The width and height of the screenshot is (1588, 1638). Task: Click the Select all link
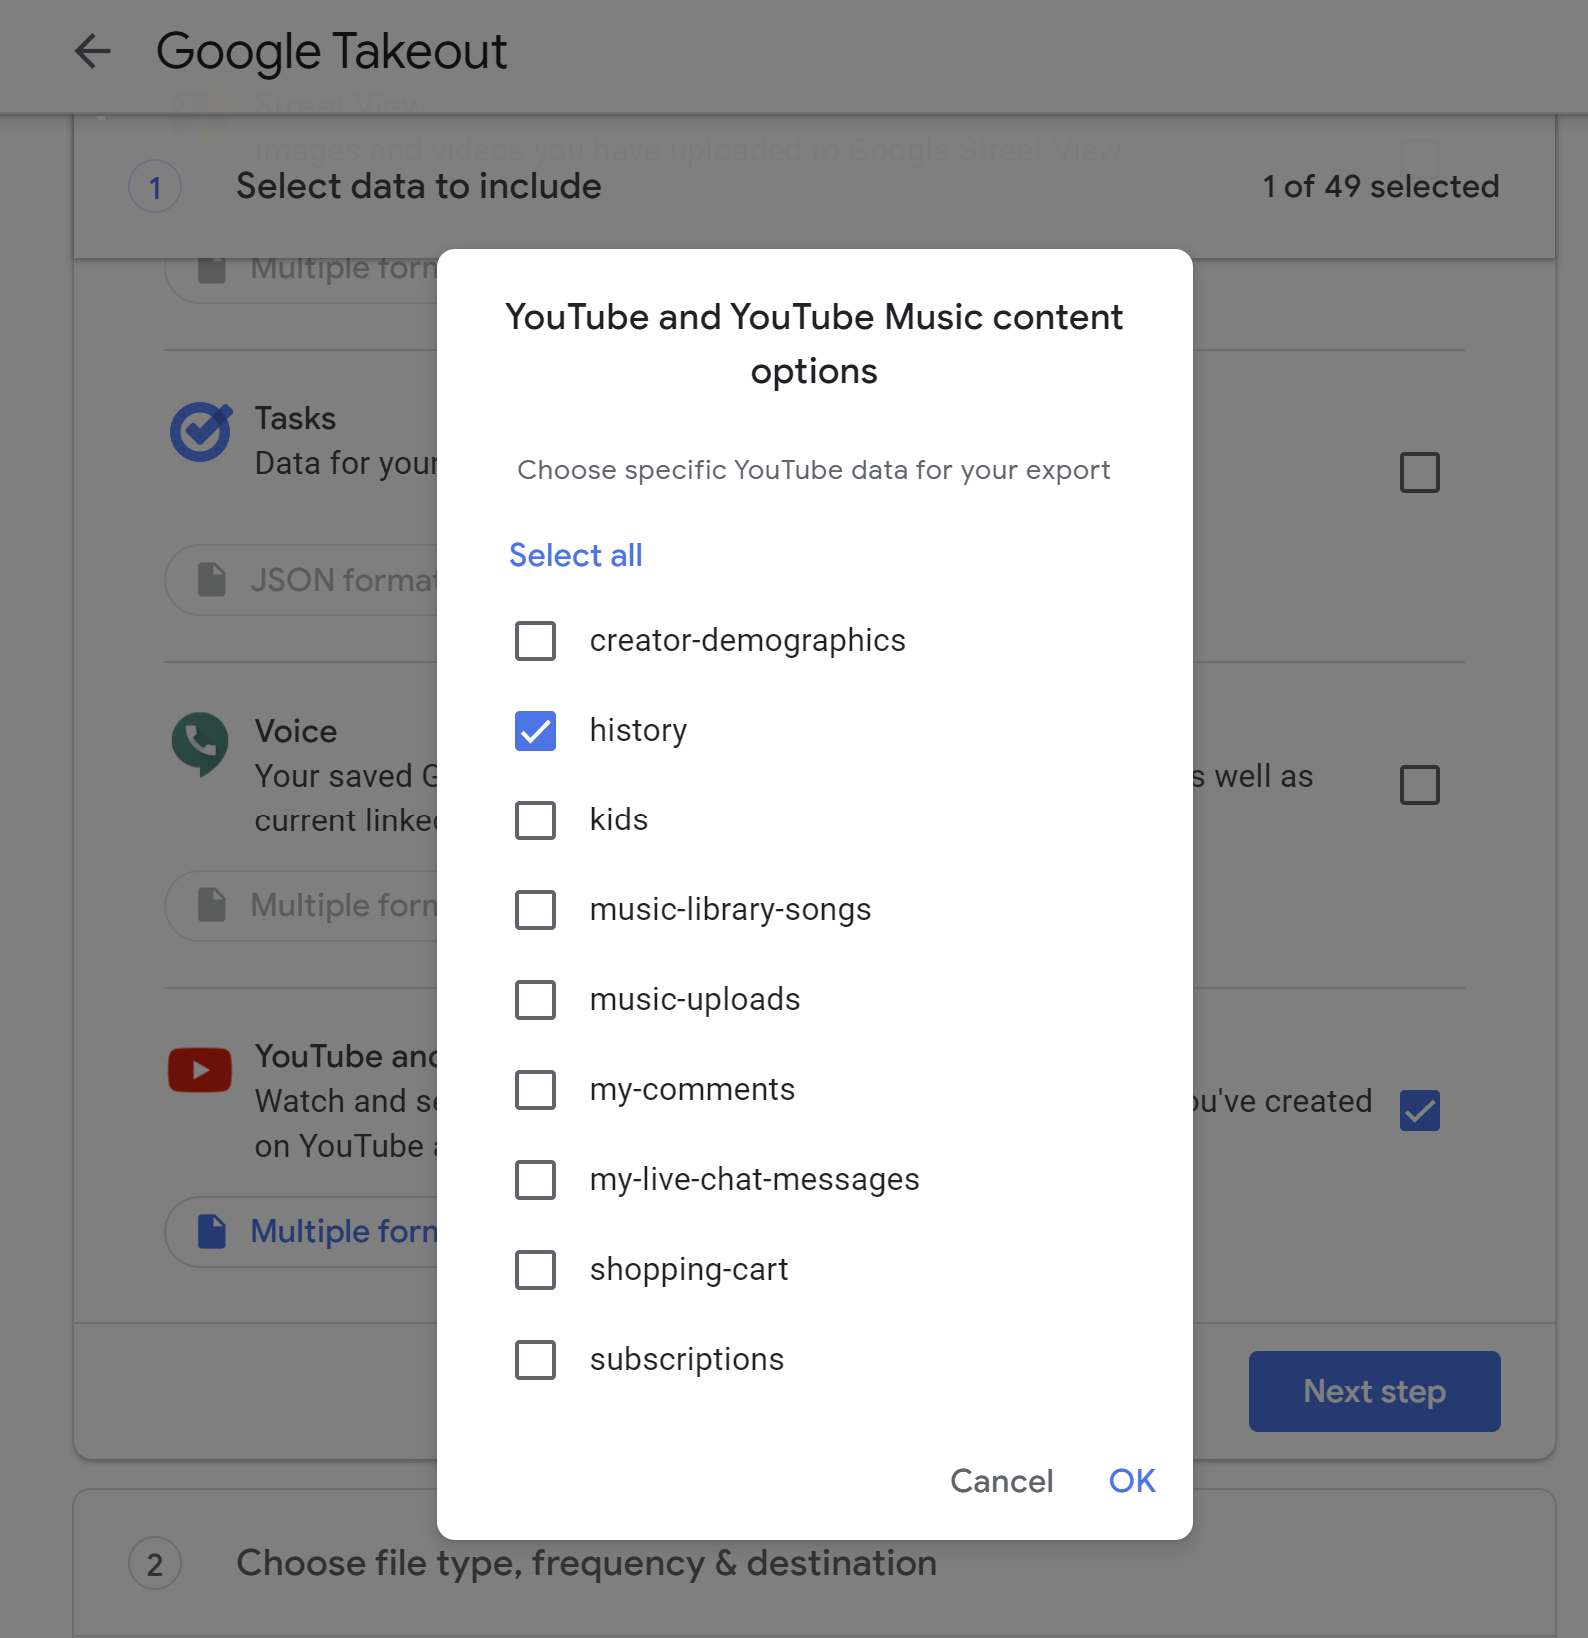tap(576, 555)
